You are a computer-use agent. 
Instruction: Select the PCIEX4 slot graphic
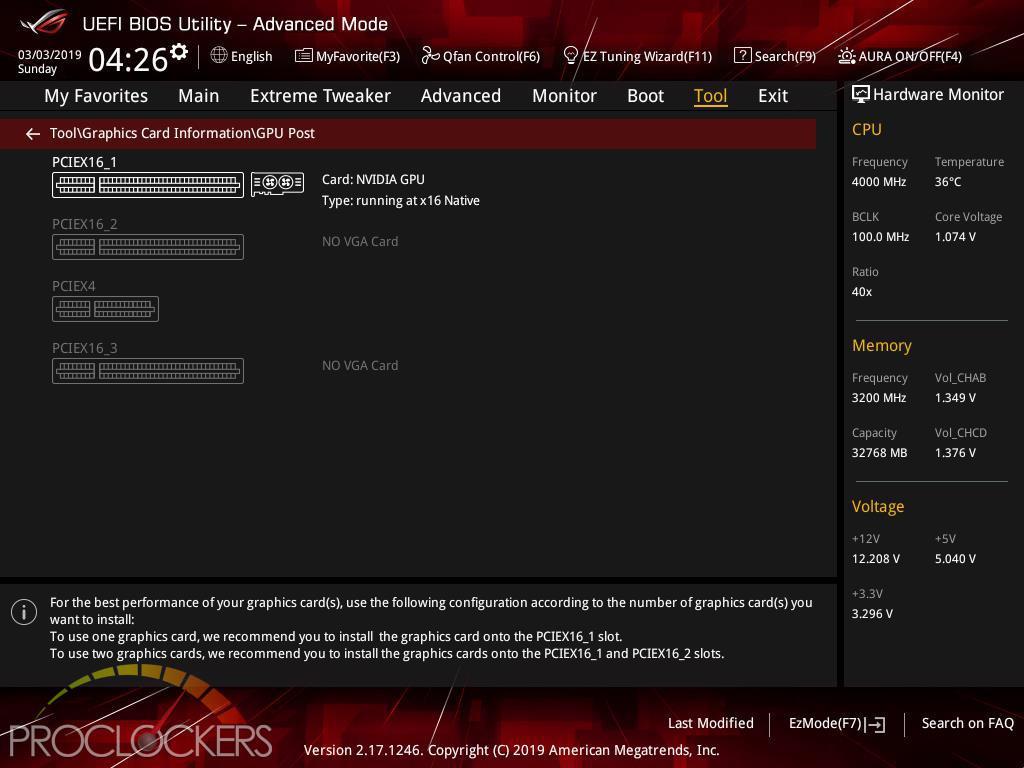coord(106,309)
